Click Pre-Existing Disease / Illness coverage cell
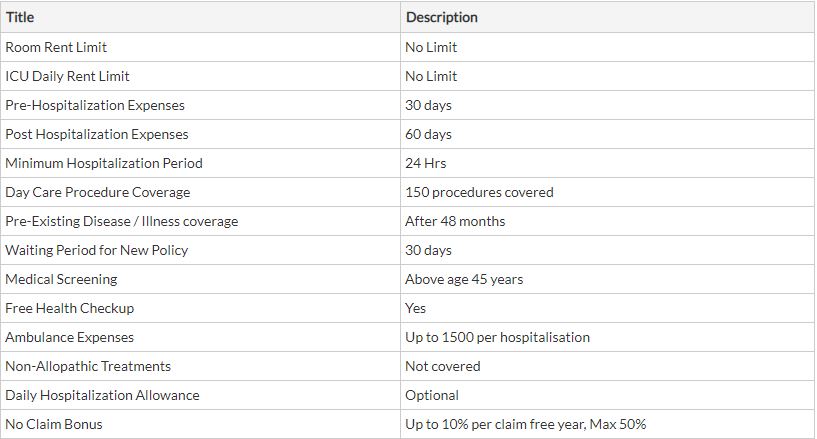817x439 pixels. [x=201, y=221]
